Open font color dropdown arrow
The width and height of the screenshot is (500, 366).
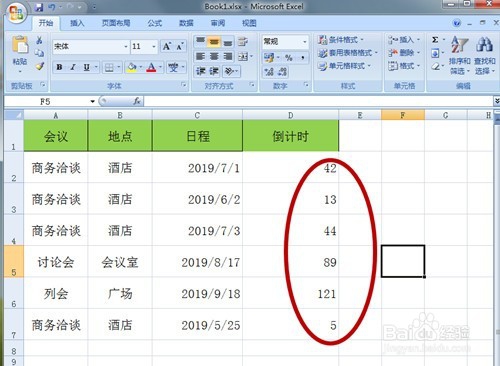pos(160,68)
